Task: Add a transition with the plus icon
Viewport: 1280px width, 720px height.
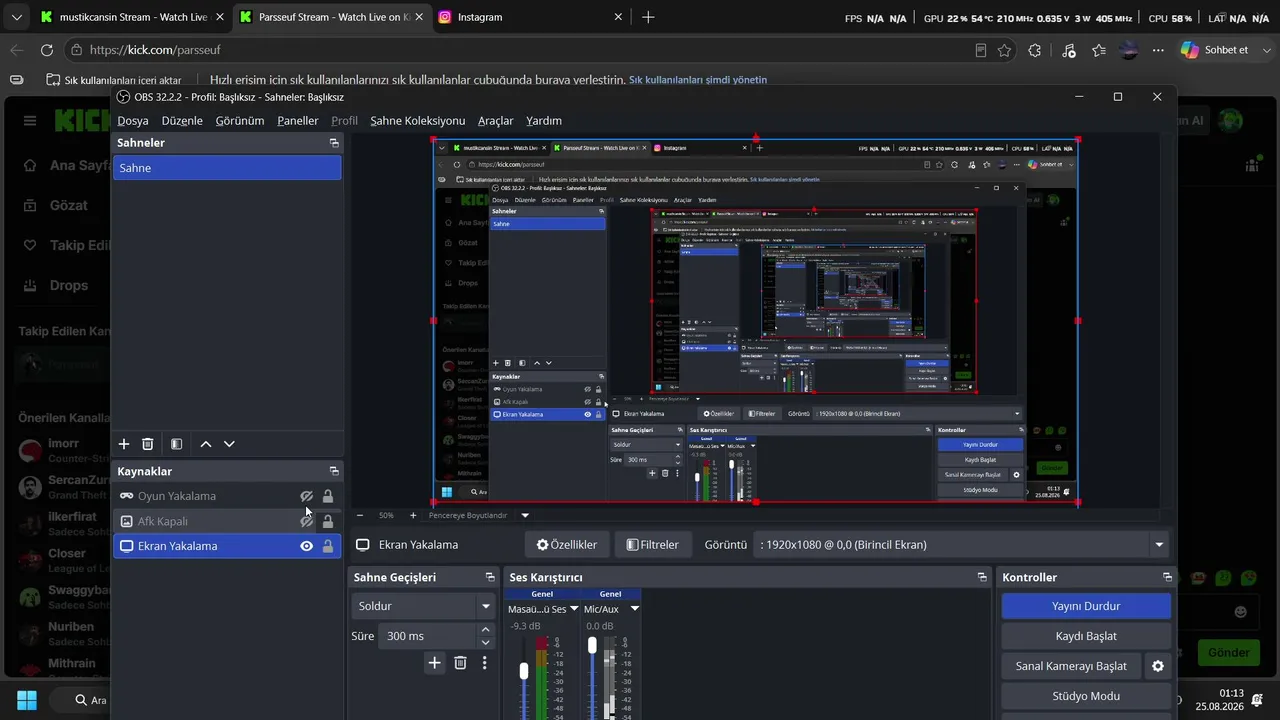Action: (x=434, y=662)
